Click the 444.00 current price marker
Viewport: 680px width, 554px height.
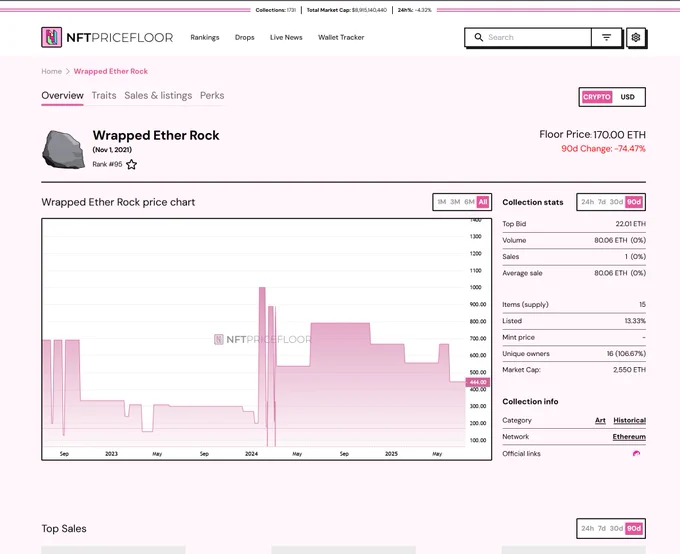point(478,382)
